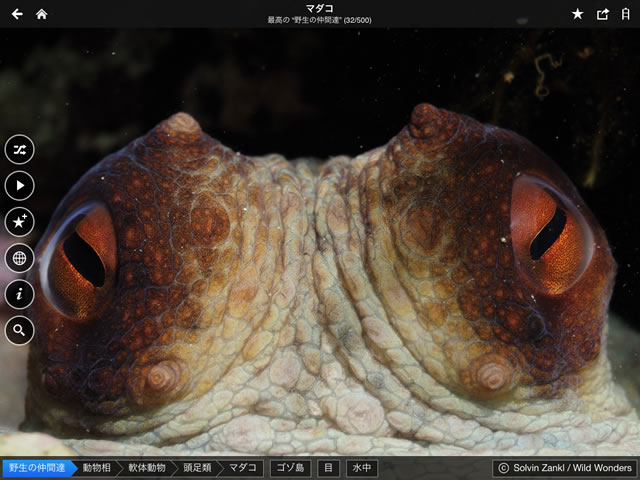Open Solvin Zankl / Wild Wonders credit
Image resolution: width=640 pixels, height=480 pixels.
[565, 468]
